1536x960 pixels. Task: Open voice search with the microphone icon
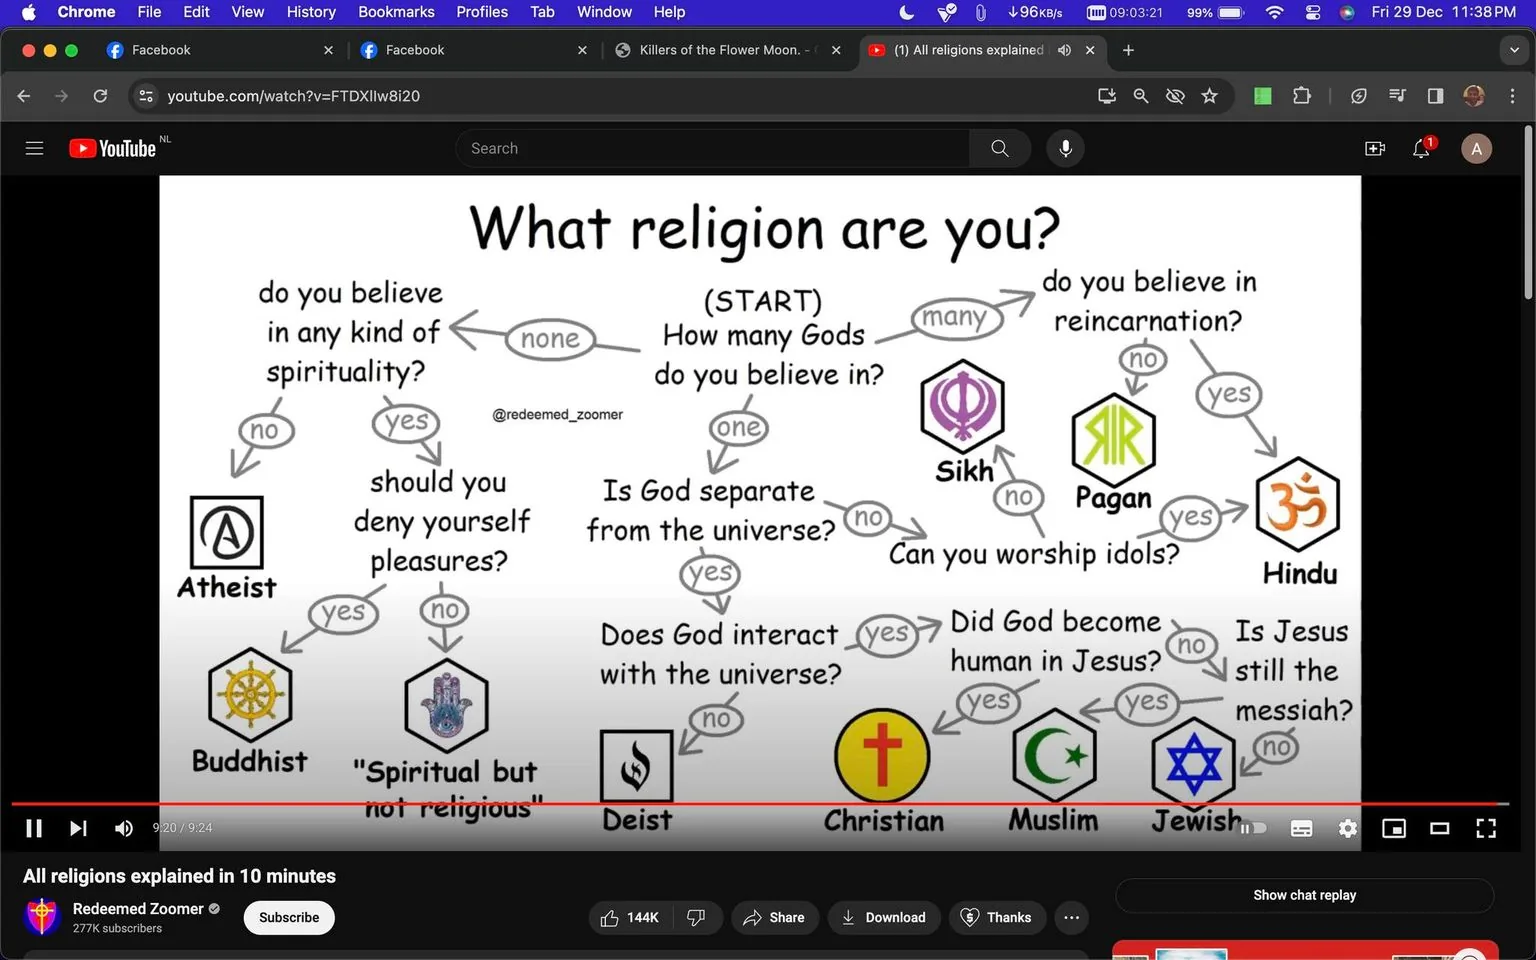[1065, 147]
